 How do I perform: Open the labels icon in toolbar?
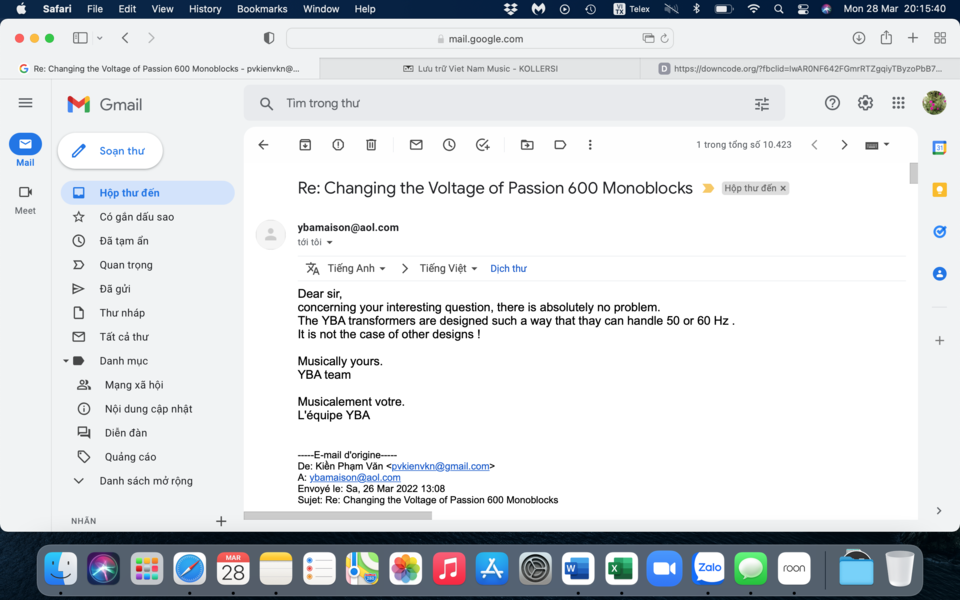tap(560, 145)
